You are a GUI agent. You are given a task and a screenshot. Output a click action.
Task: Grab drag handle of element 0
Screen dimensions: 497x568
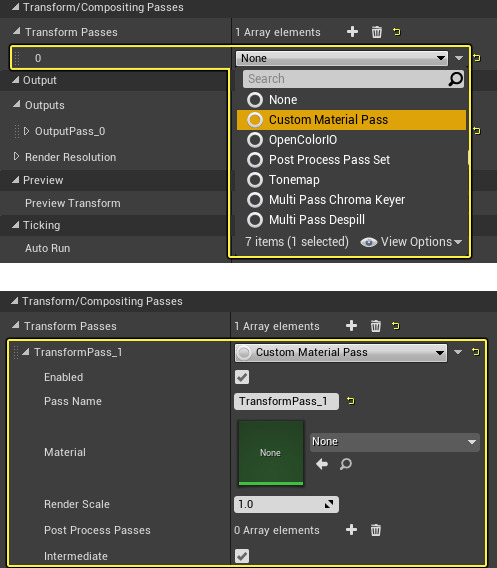pos(17,58)
